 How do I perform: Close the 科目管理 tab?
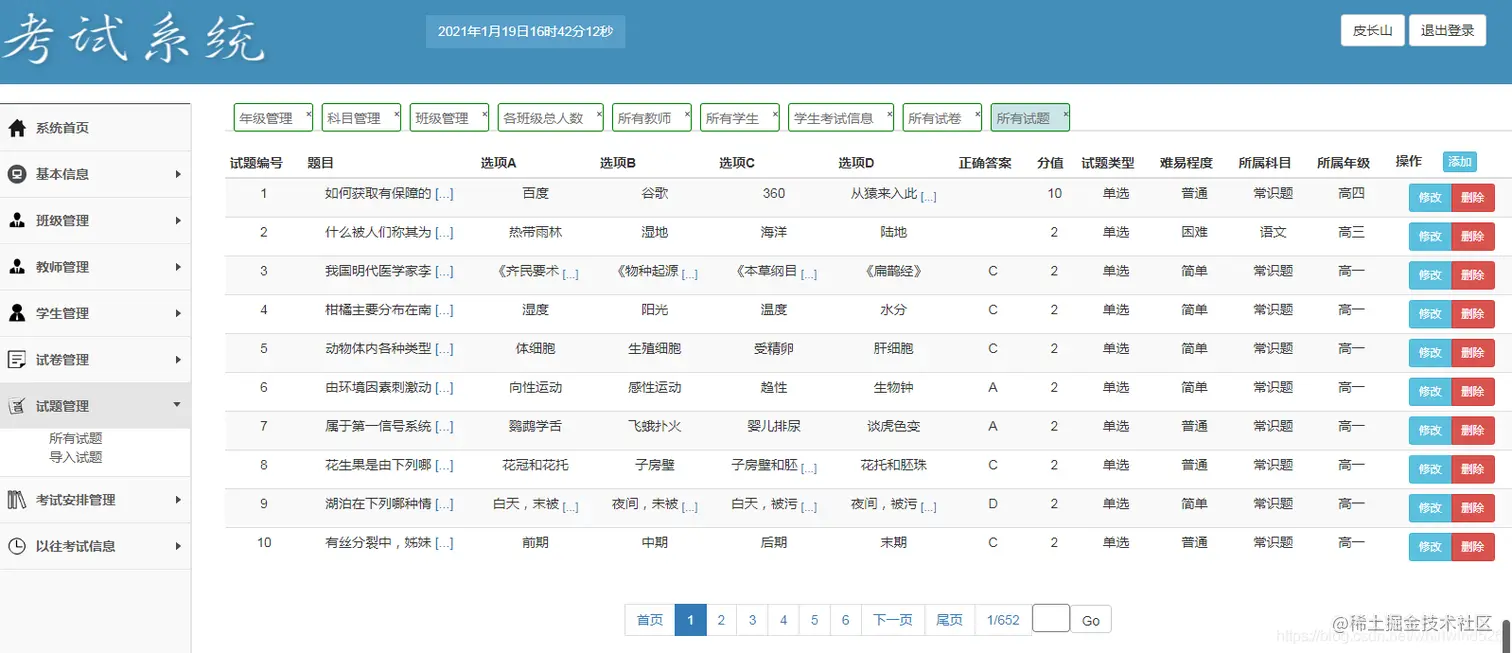[397, 113]
